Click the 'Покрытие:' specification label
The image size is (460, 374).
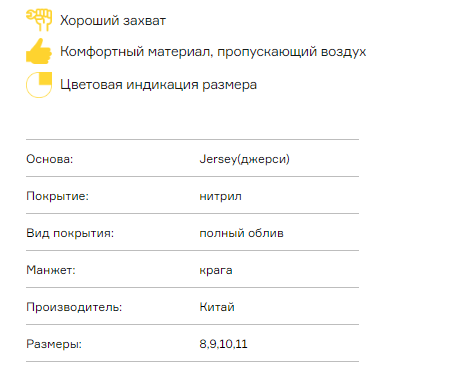pyautogui.click(x=58, y=196)
